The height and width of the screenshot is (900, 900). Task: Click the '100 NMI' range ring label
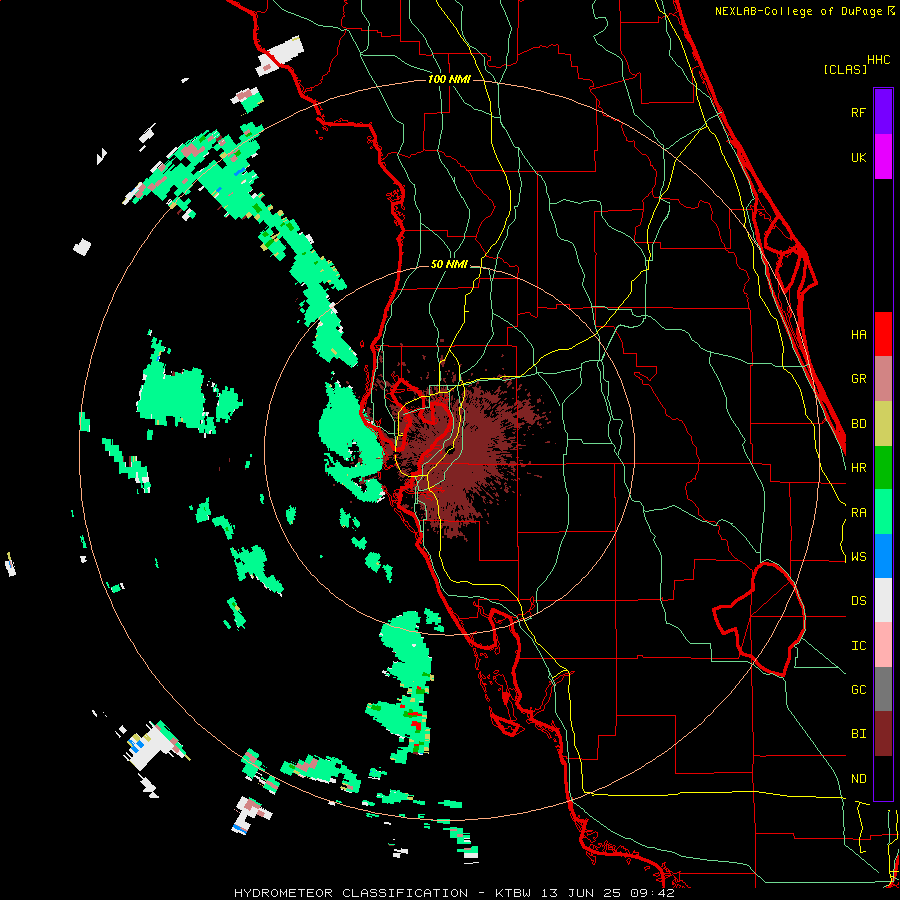tap(449, 79)
